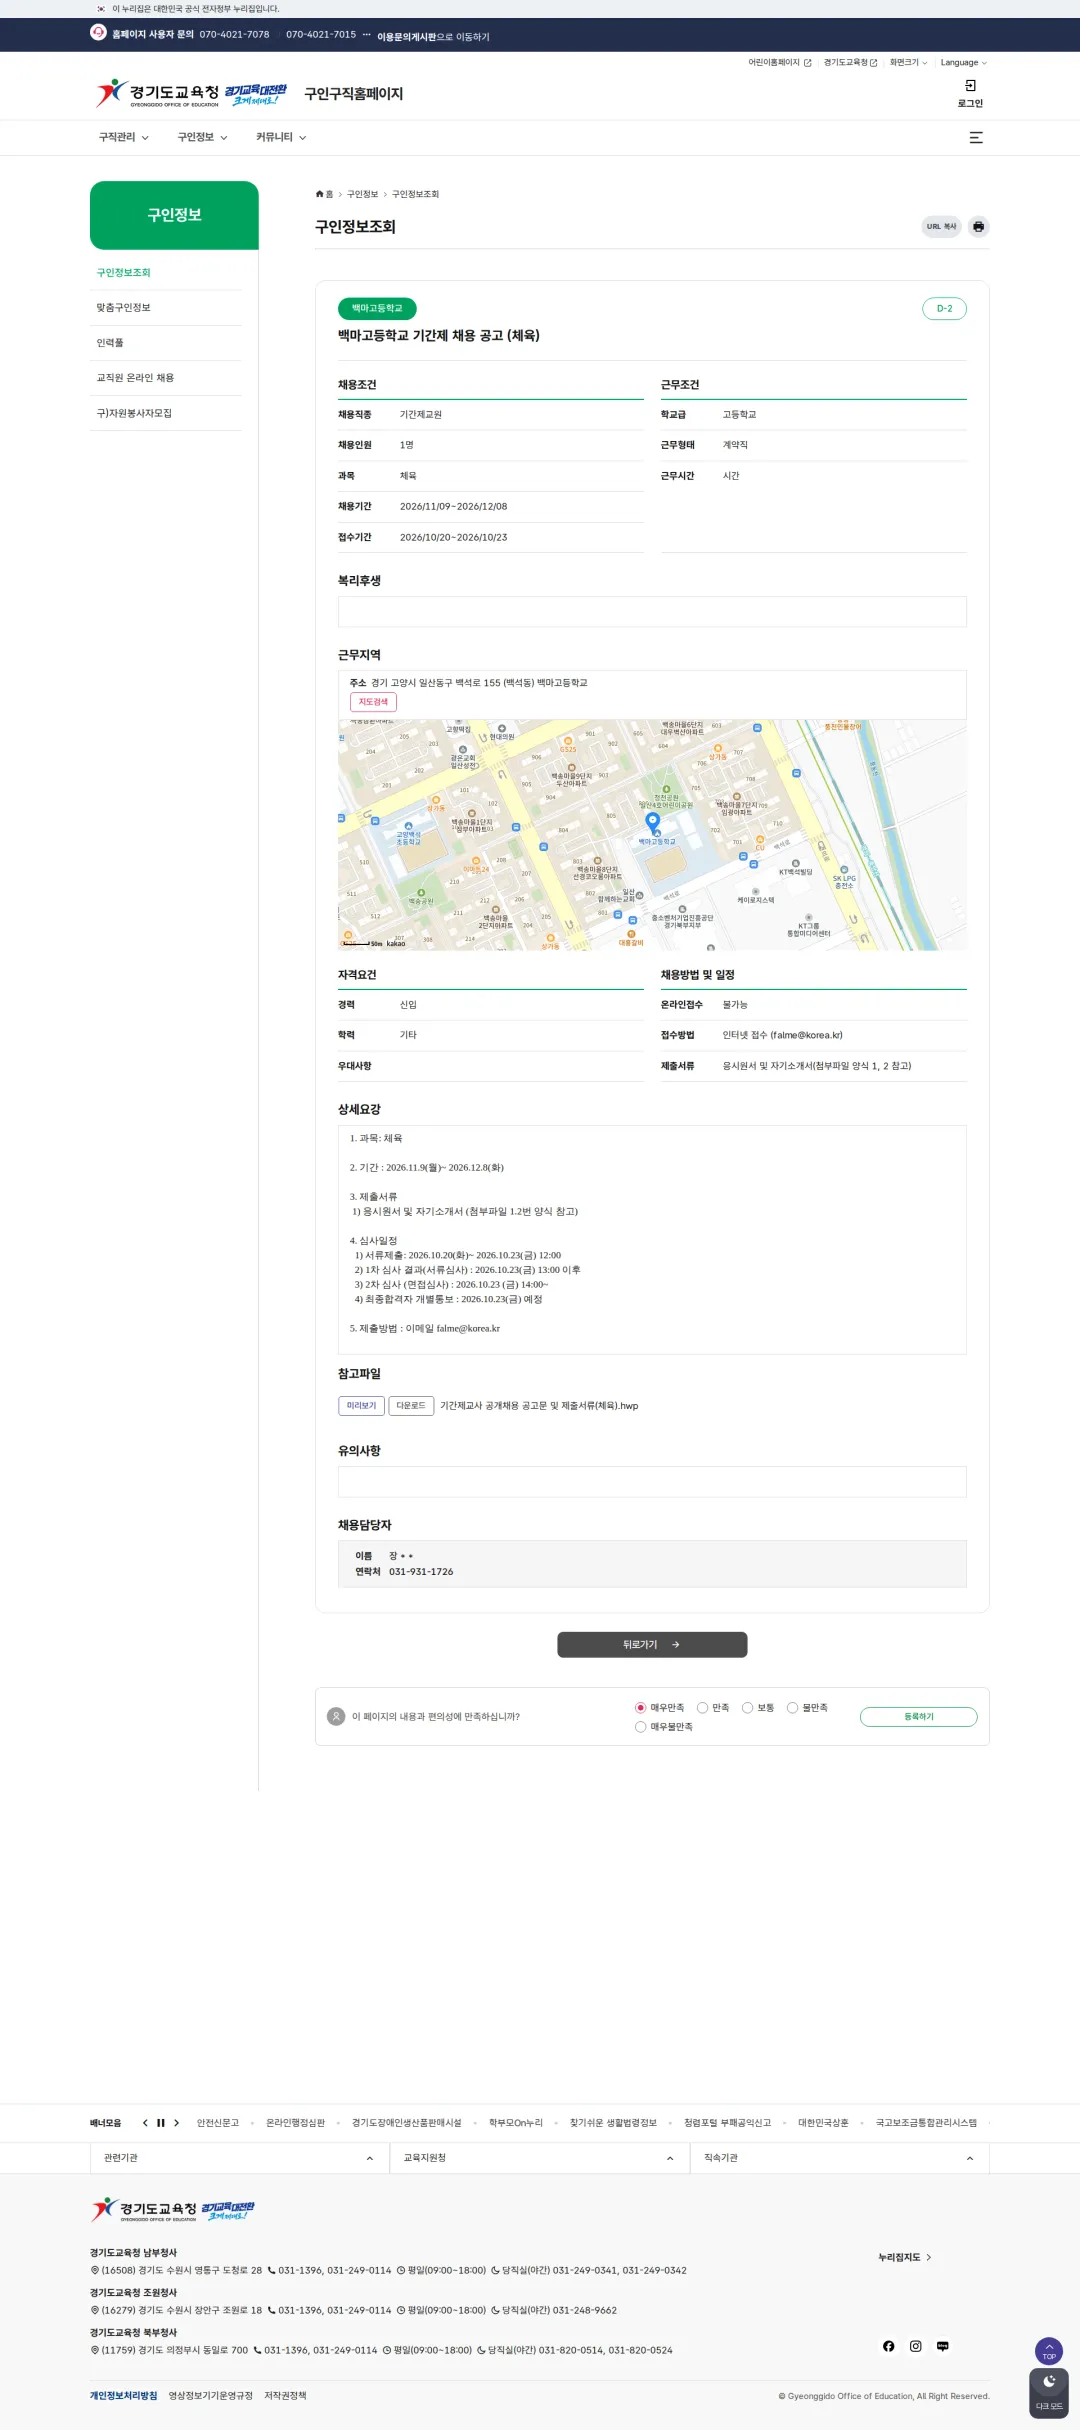Open 구)자원봉사자모집 in the sidebar

pyautogui.click(x=134, y=413)
